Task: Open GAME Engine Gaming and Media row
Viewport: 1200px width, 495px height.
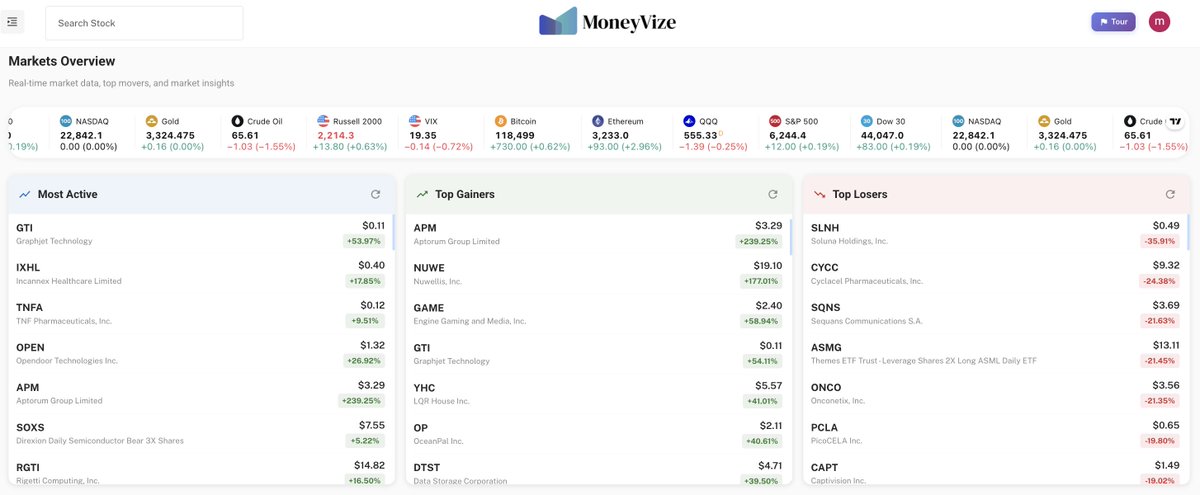Action: pos(598,313)
